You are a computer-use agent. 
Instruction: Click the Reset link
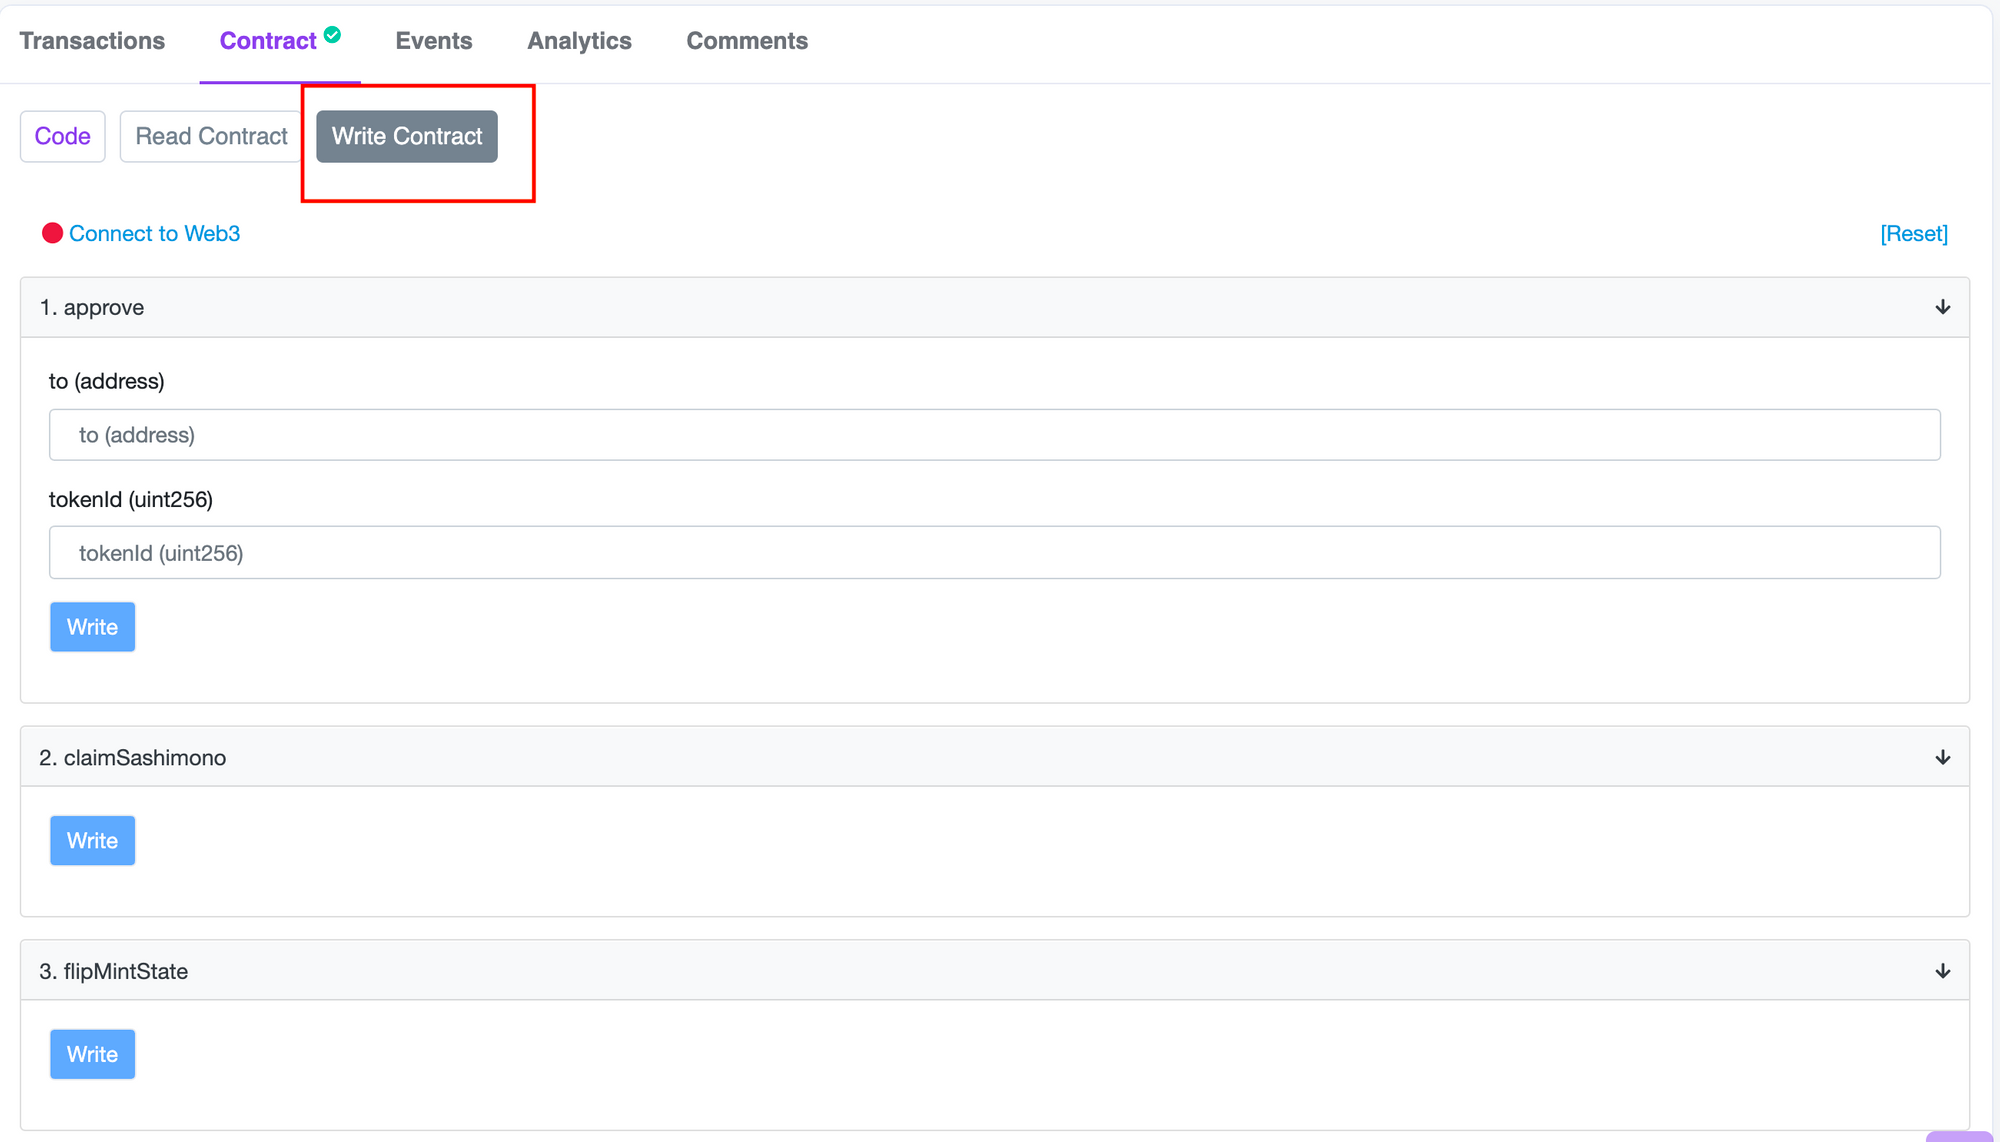(x=1913, y=233)
